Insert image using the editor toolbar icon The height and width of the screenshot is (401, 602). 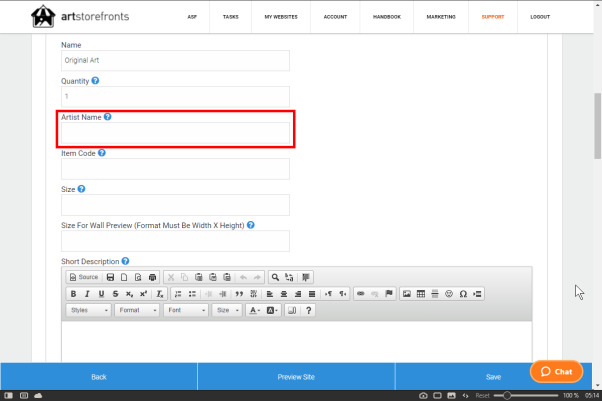click(406, 293)
